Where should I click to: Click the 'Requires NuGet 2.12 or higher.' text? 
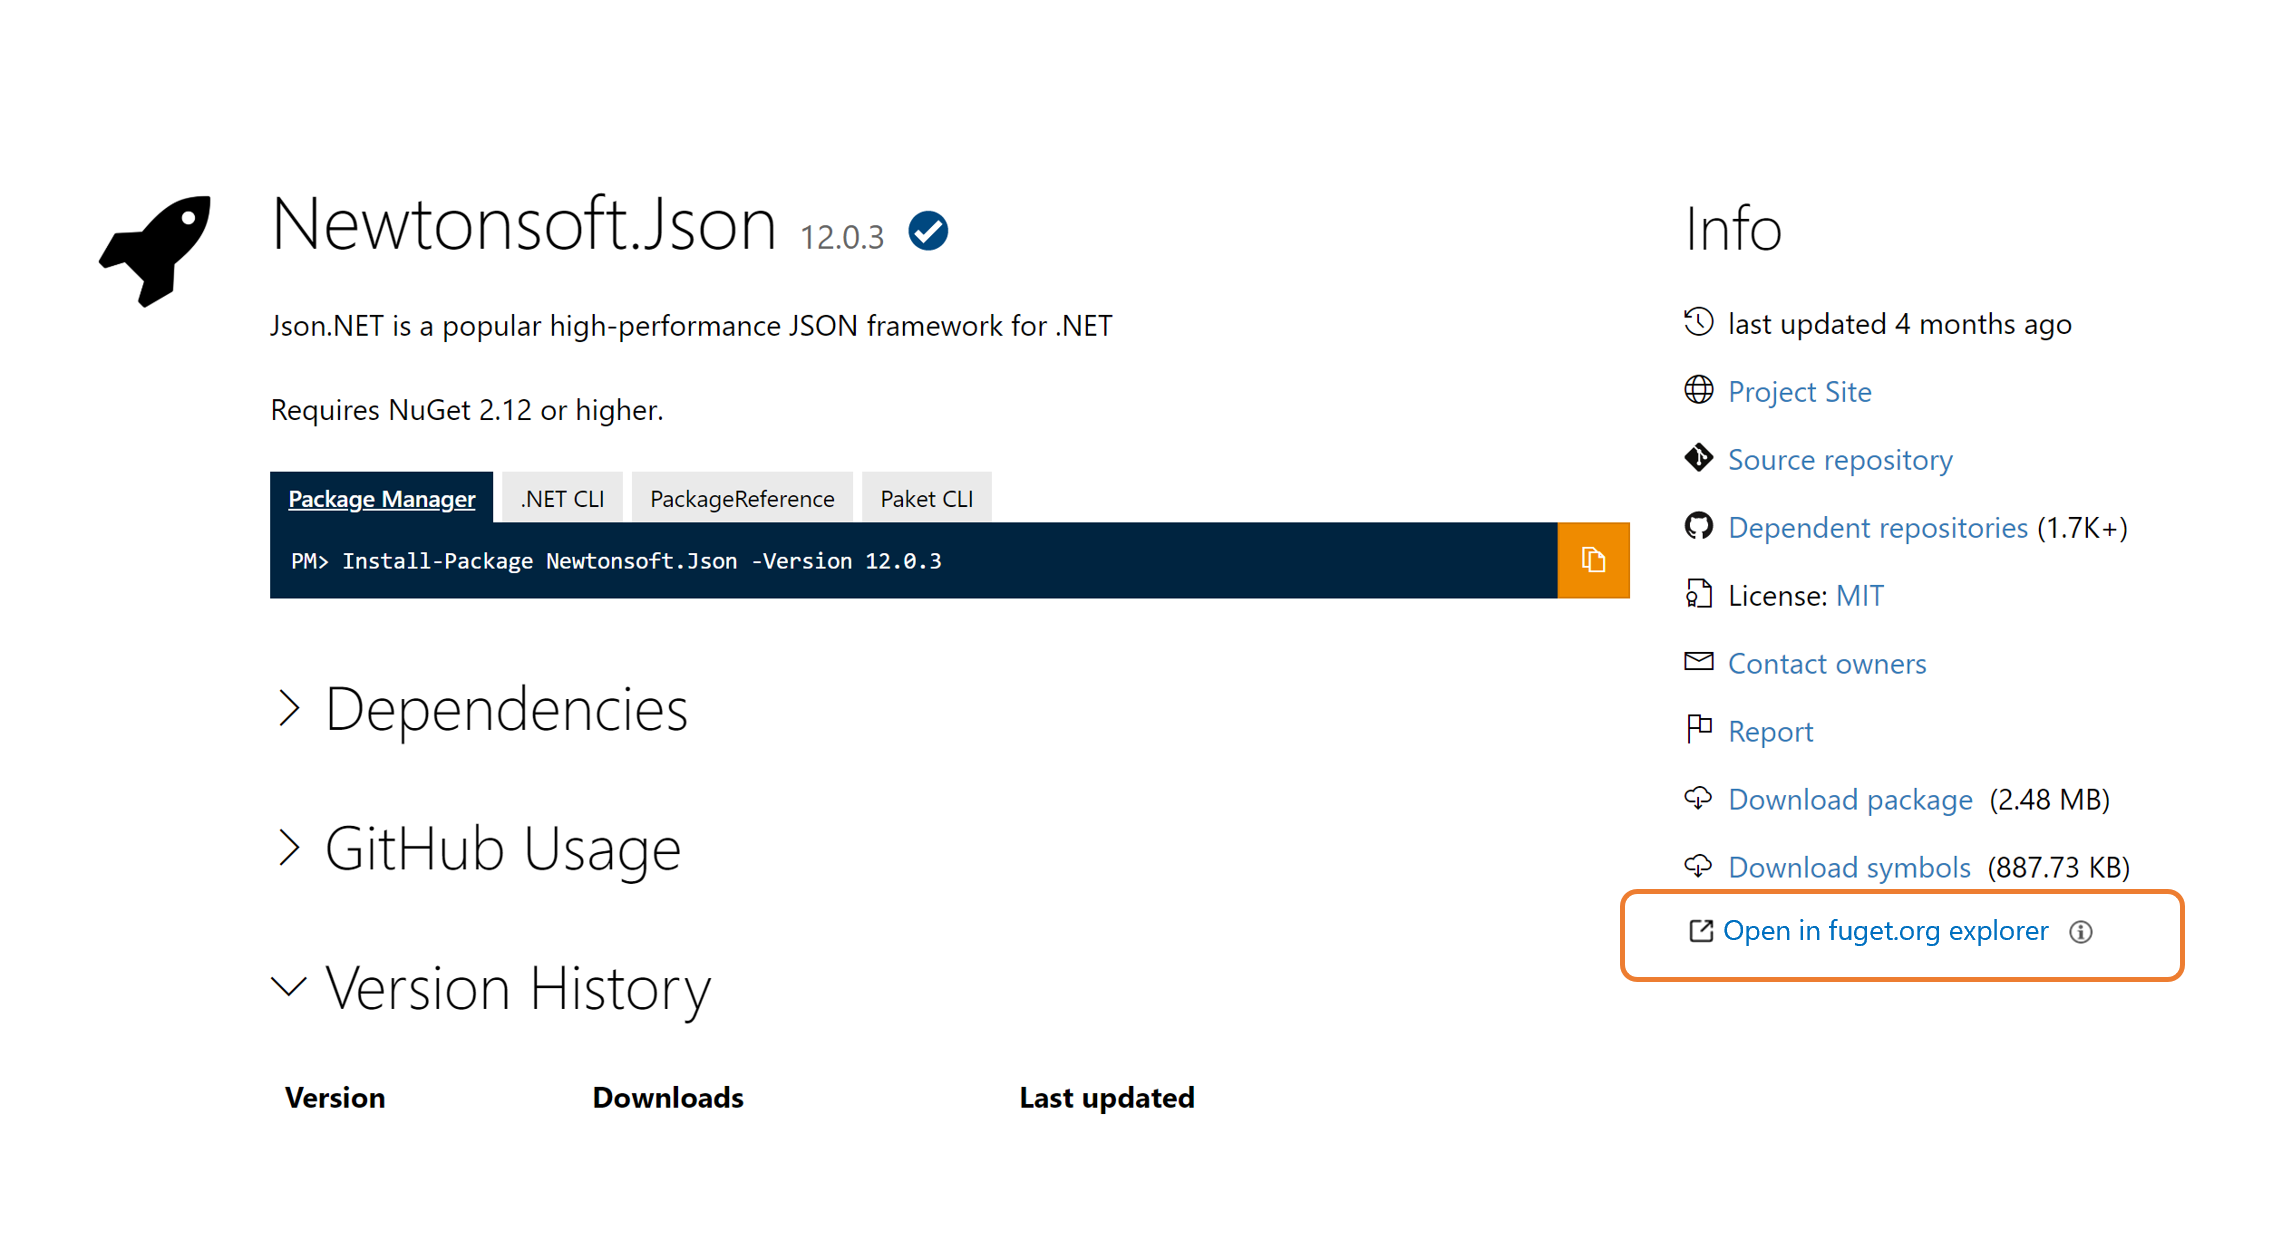point(467,410)
